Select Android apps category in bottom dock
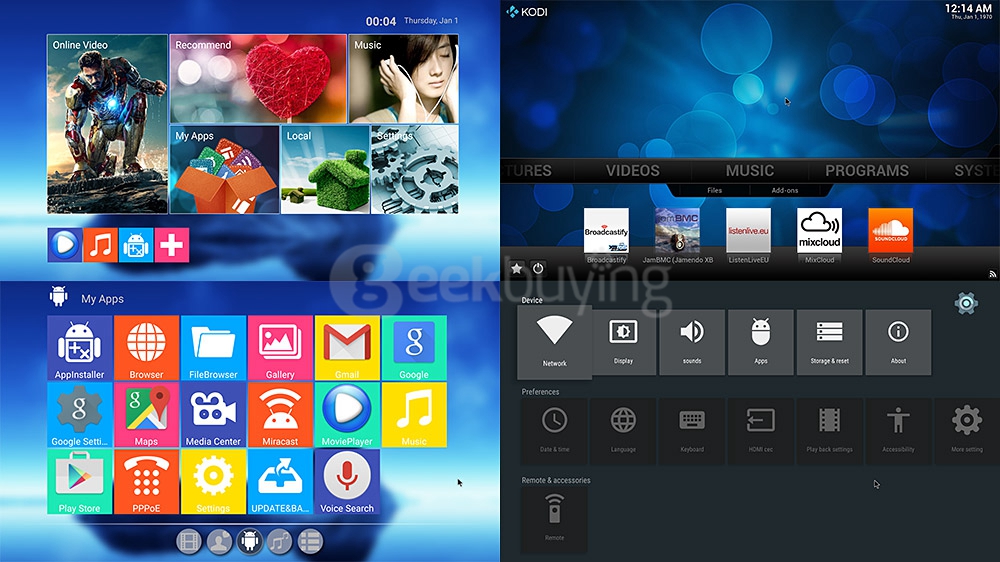The height and width of the screenshot is (562, 1000). coord(250,542)
